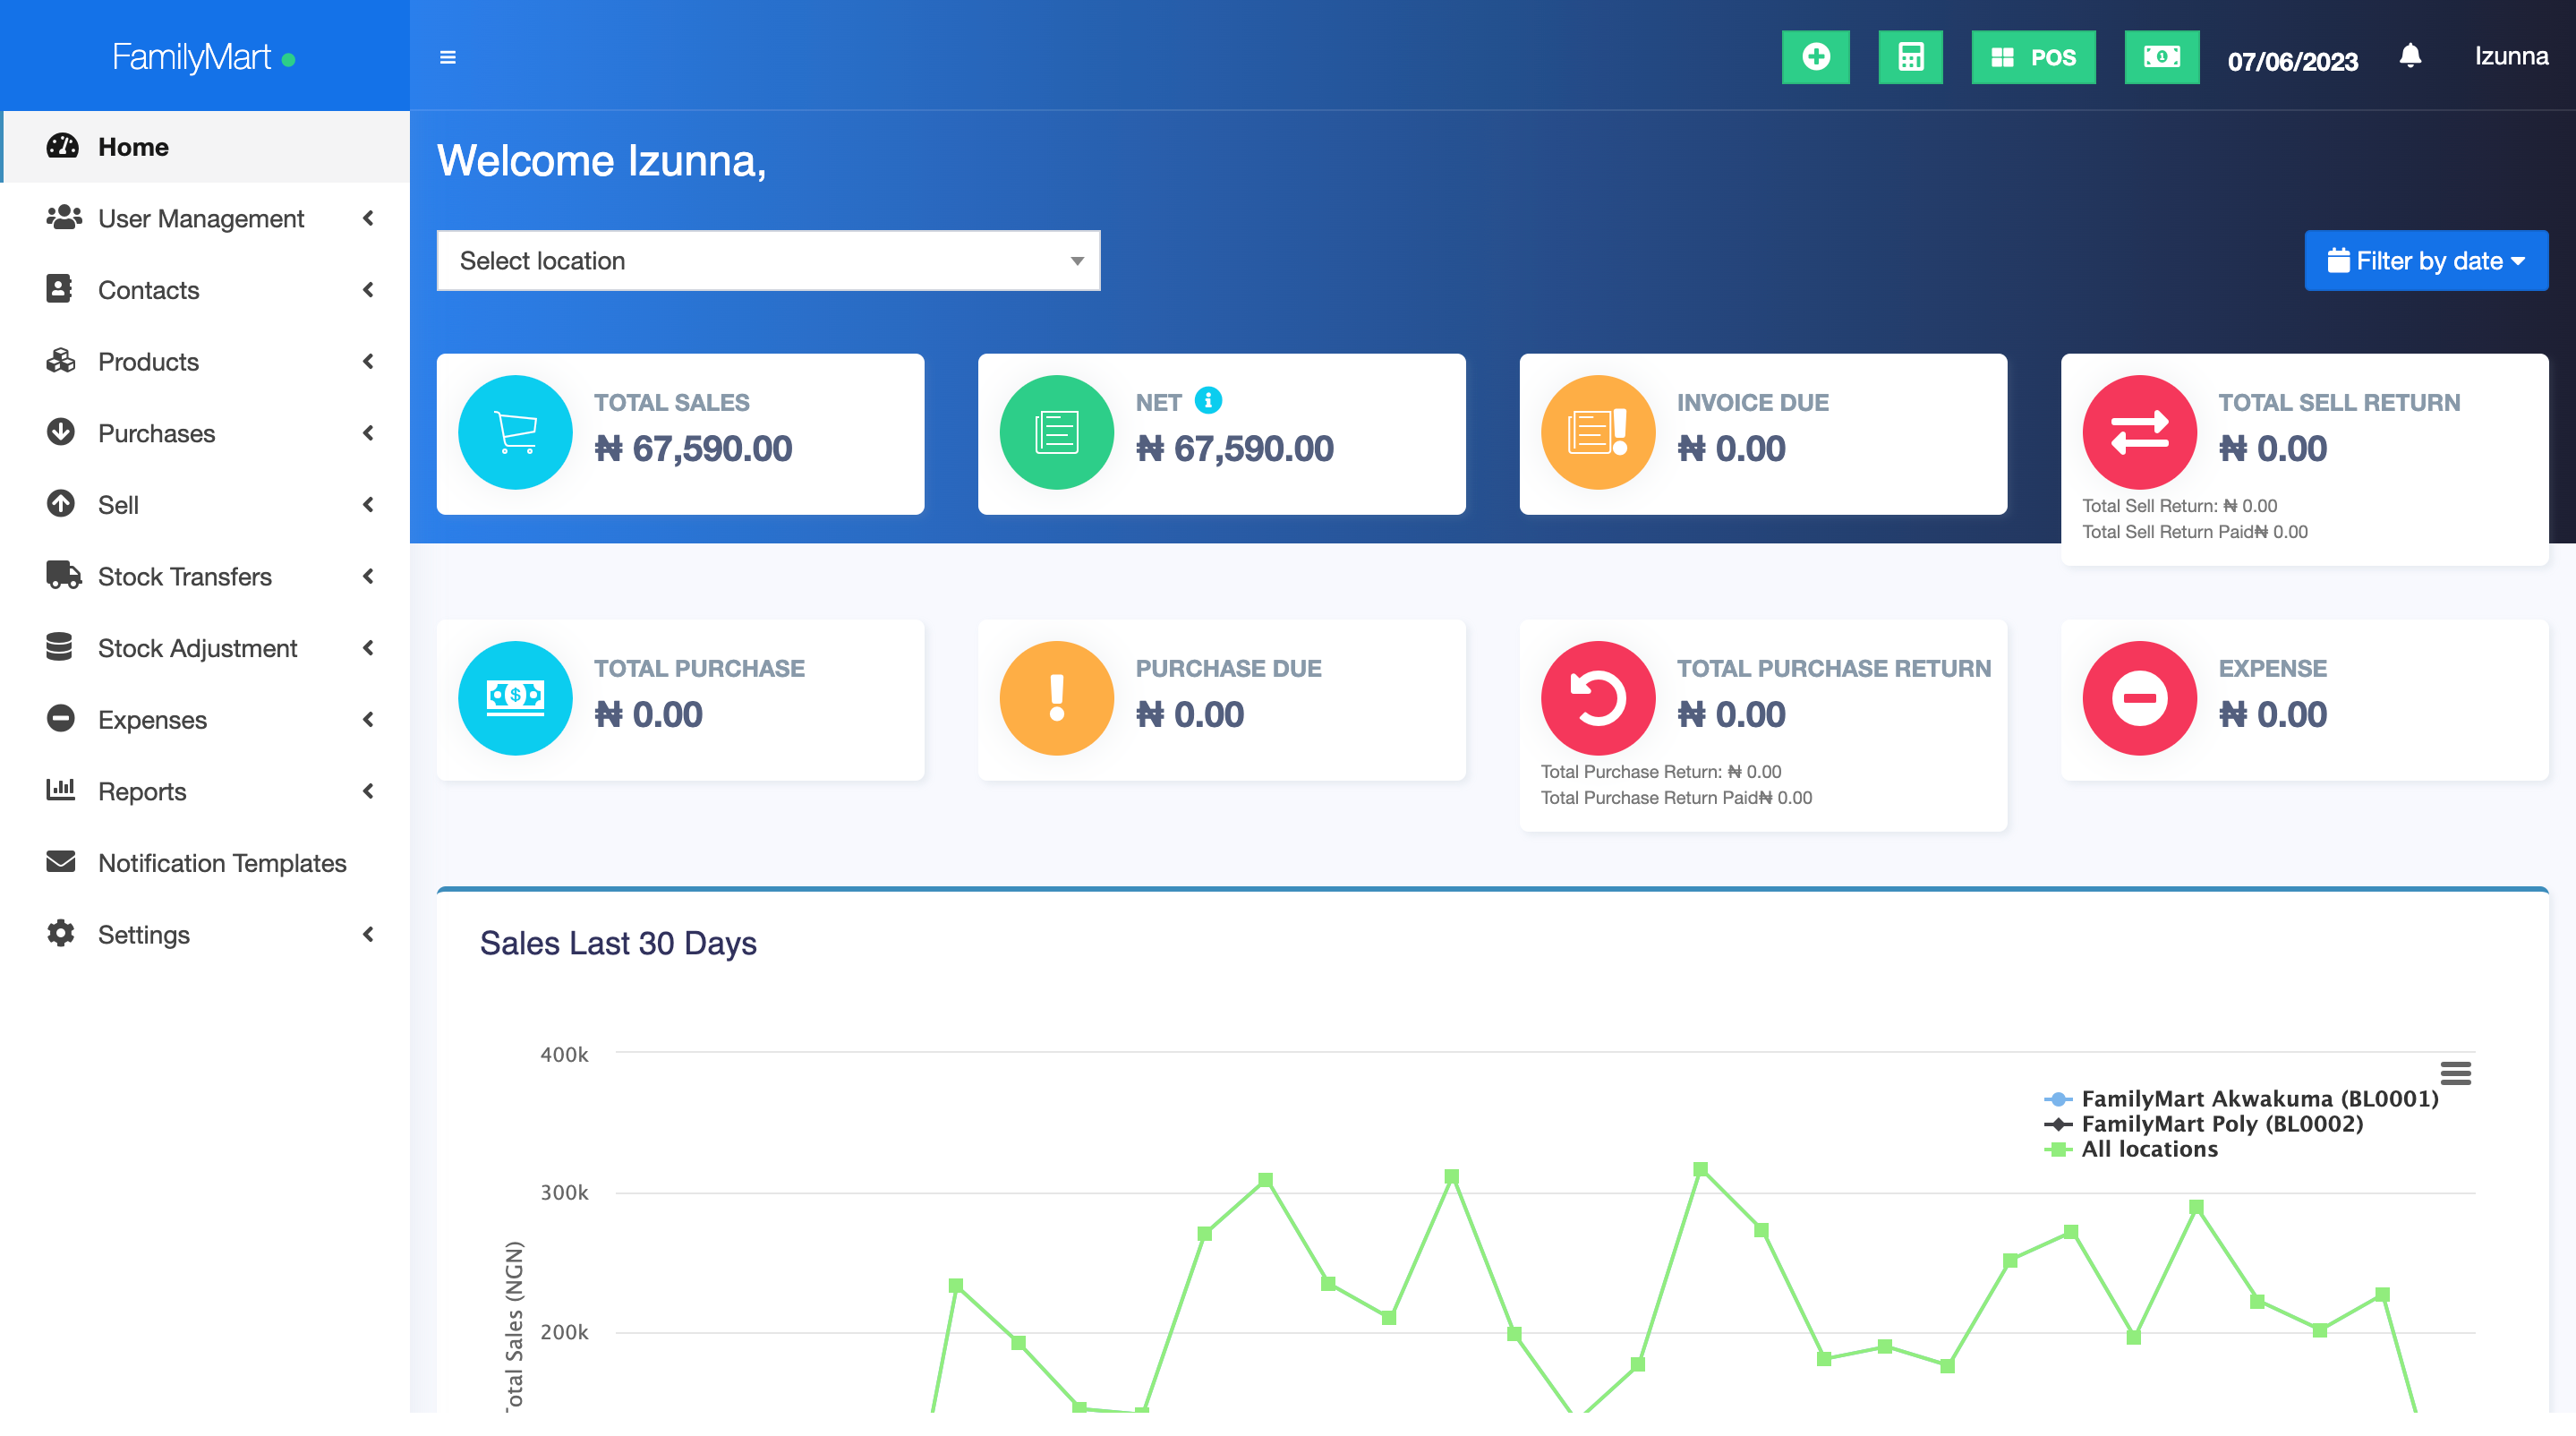Open the Izunna user menu
This screenshot has height=1436, width=2576.
[x=2511, y=56]
